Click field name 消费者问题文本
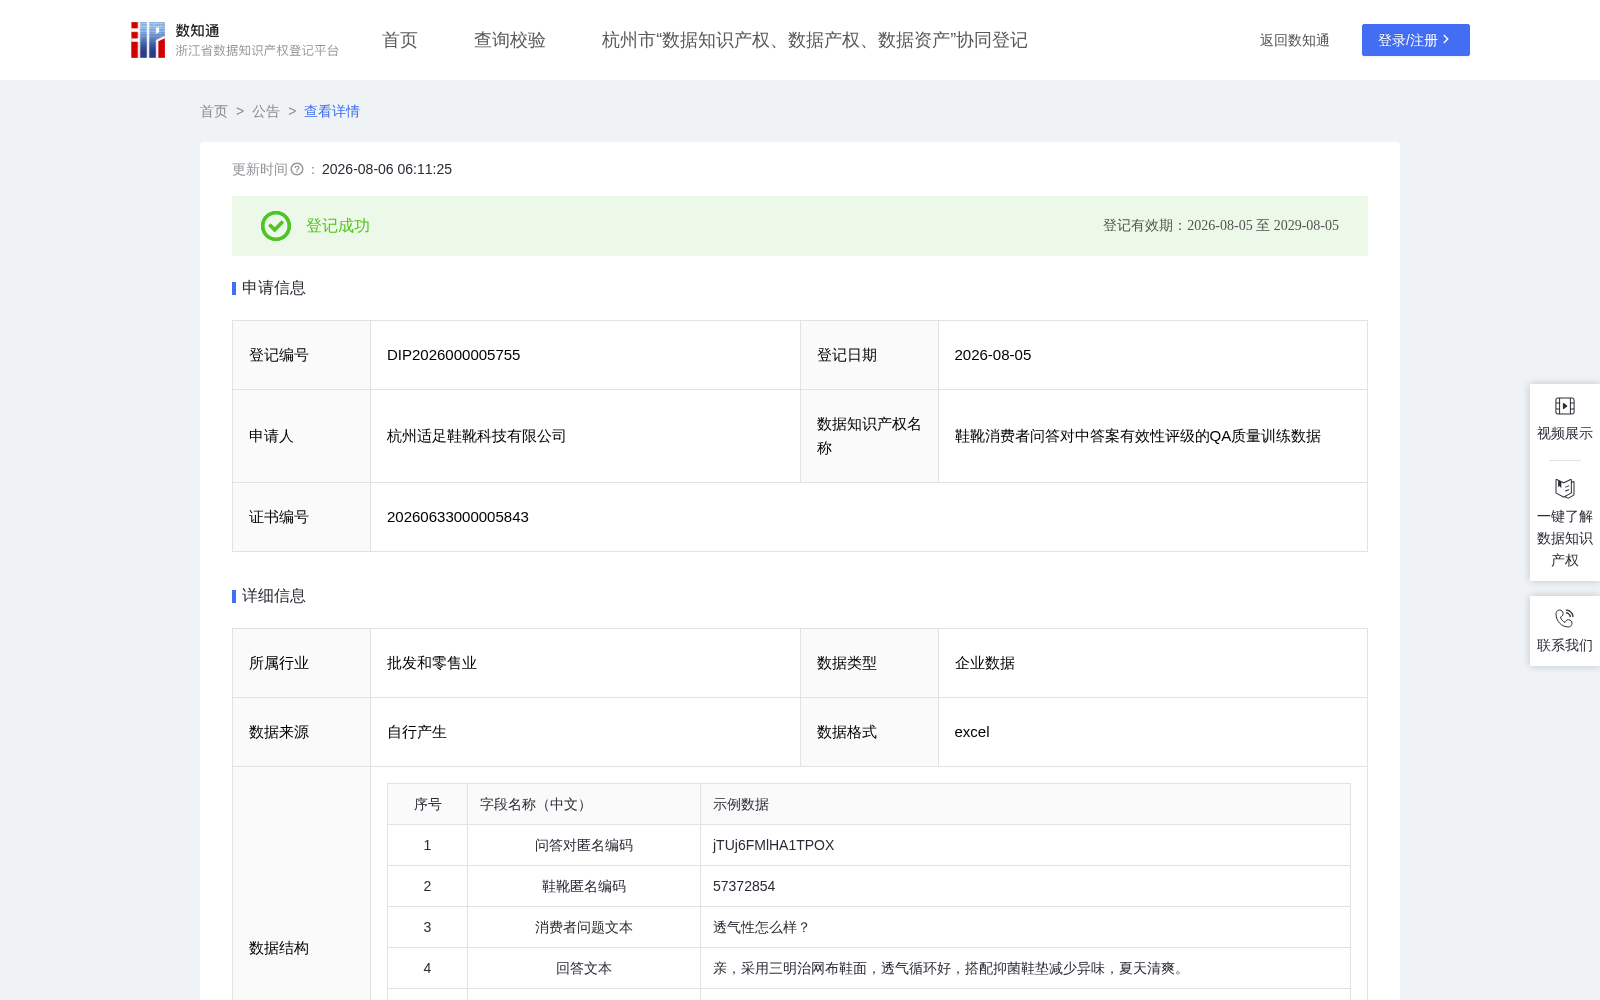This screenshot has height=1000, width=1600. click(584, 927)
